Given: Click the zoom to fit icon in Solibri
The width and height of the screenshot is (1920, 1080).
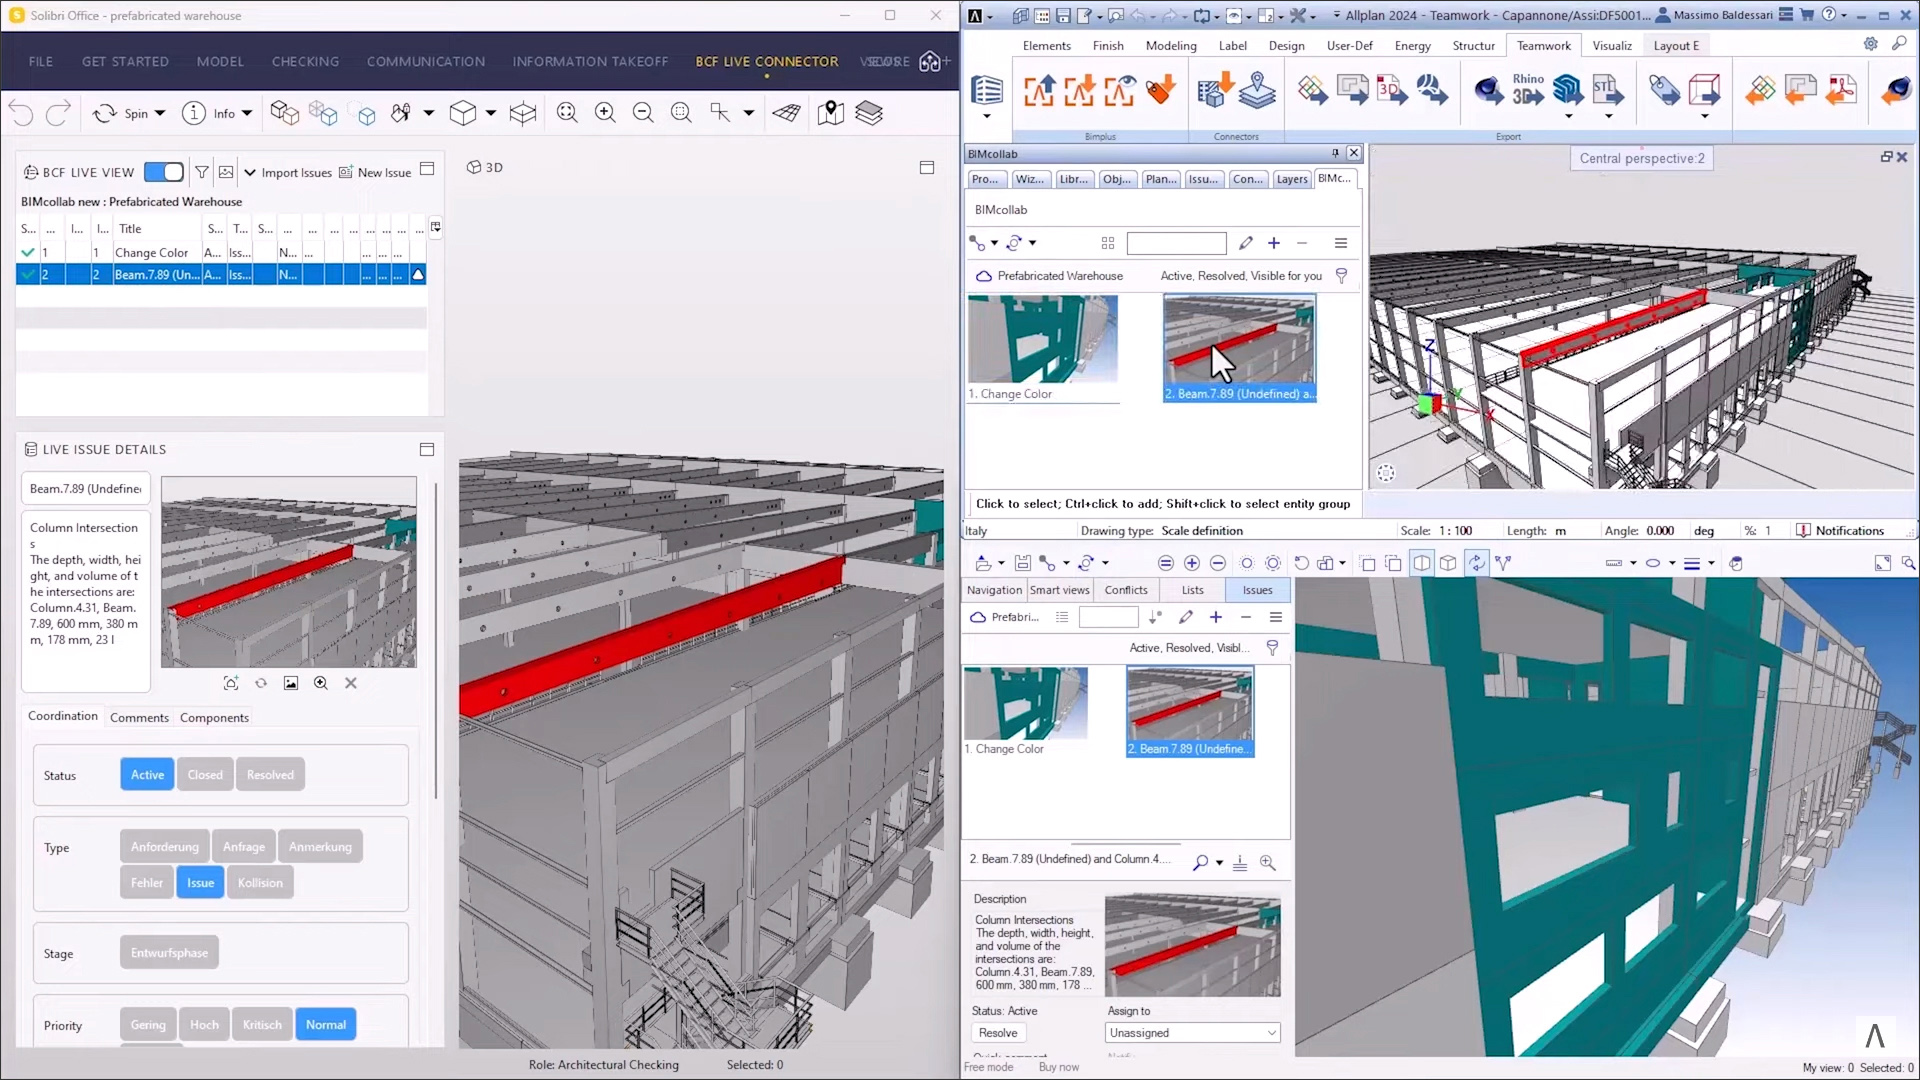Looking at the screenshot, I should (x=567, y=113).
